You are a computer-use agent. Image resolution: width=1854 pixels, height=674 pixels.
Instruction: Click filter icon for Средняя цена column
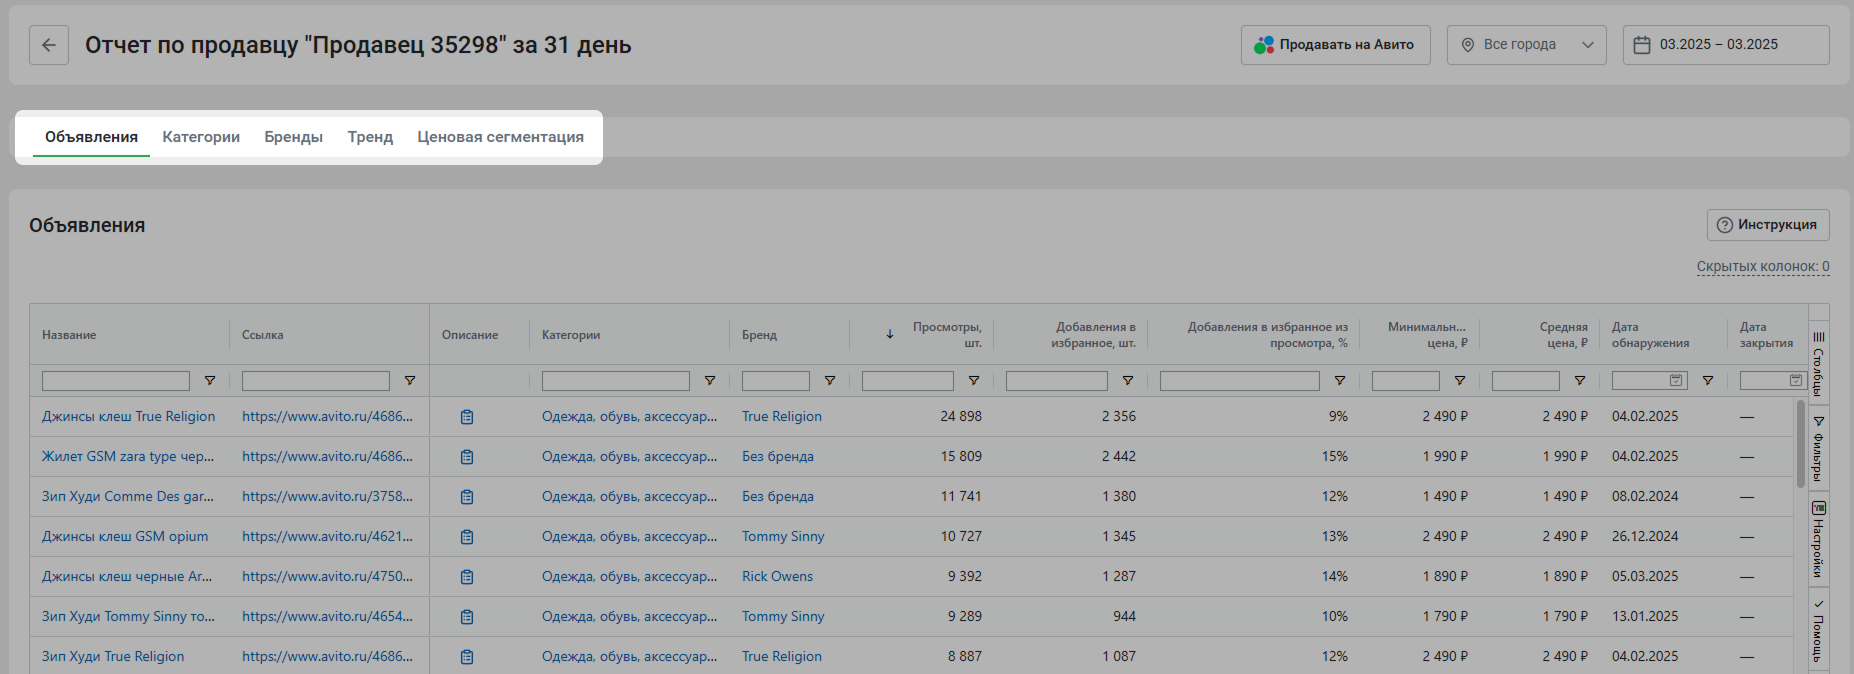point(1580,381)
